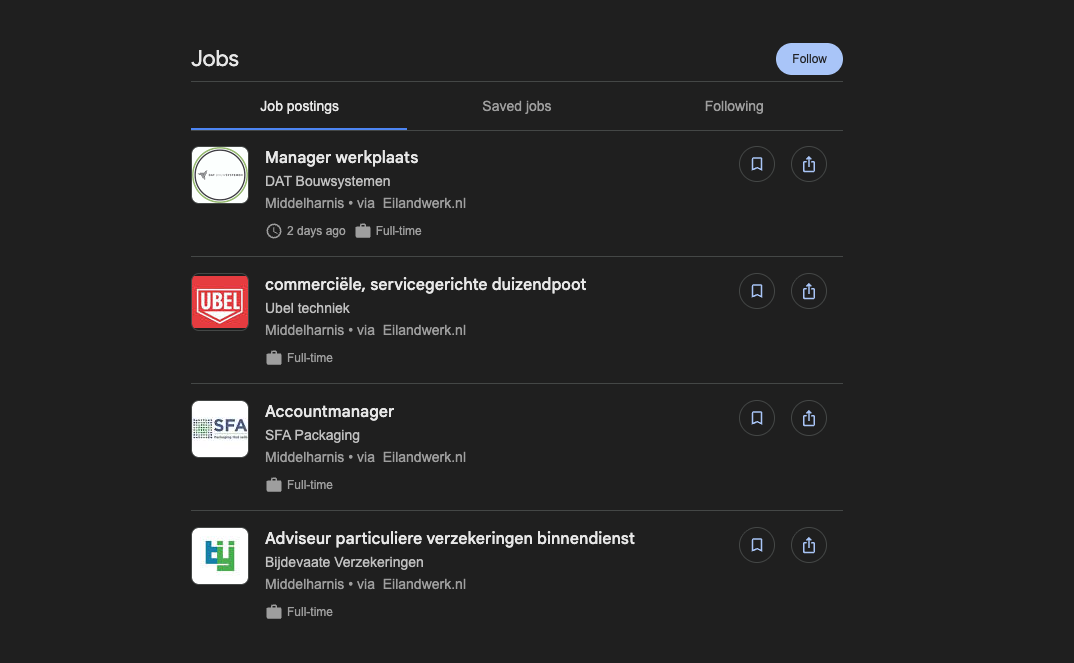
Task: Open the Manager werkplaats job title
Action: 341,157
